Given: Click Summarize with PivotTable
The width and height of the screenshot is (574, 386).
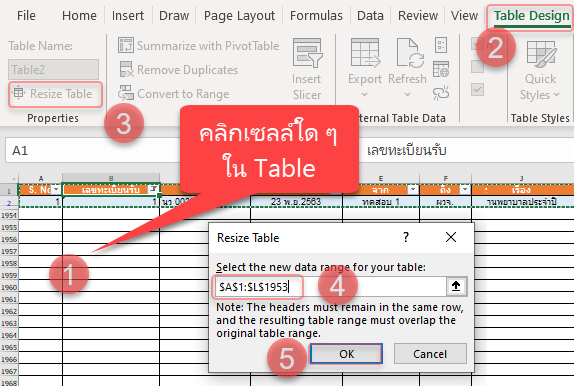Looking at the screenshot, I should [198, 46].
